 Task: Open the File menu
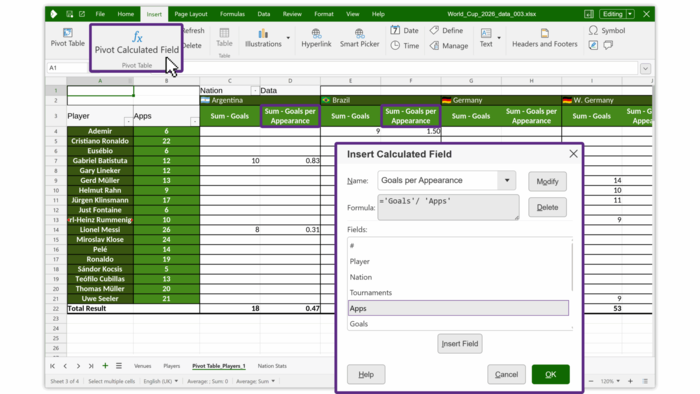(x=100, y=14)
